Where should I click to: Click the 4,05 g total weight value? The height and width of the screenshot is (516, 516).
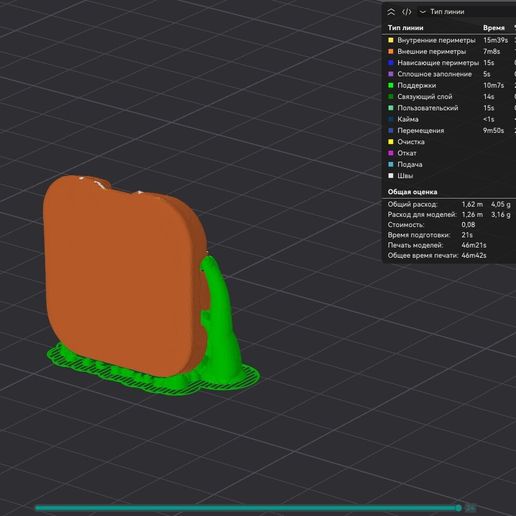[x=500, y=204]
